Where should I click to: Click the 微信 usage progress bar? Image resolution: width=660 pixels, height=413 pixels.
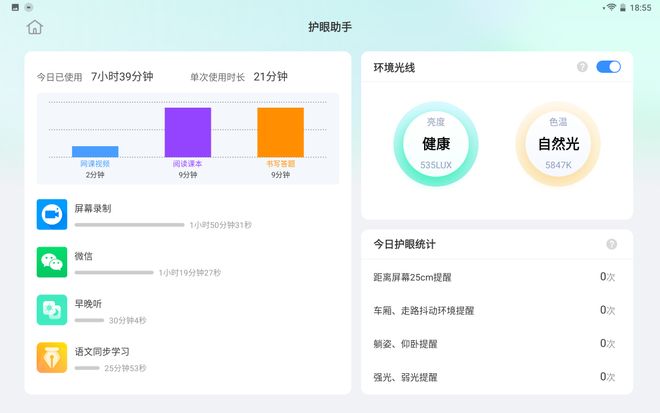click(x=114, y=272)
